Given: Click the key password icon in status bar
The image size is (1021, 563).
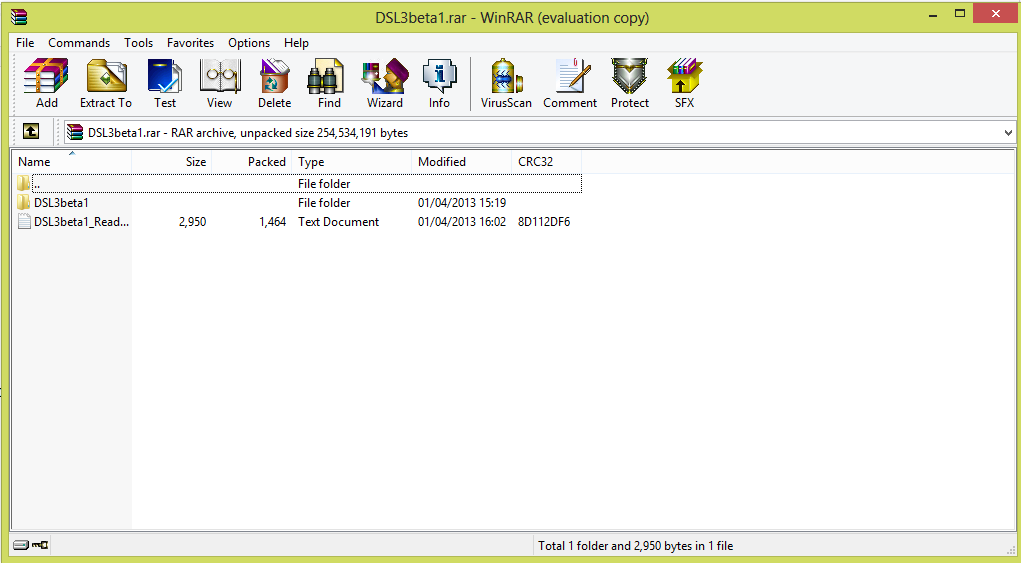Looking at the screenshot, I should coord(40,545).
